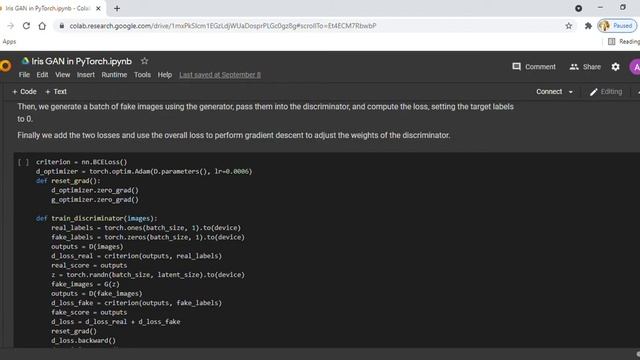Click the address bar URL

222,26
